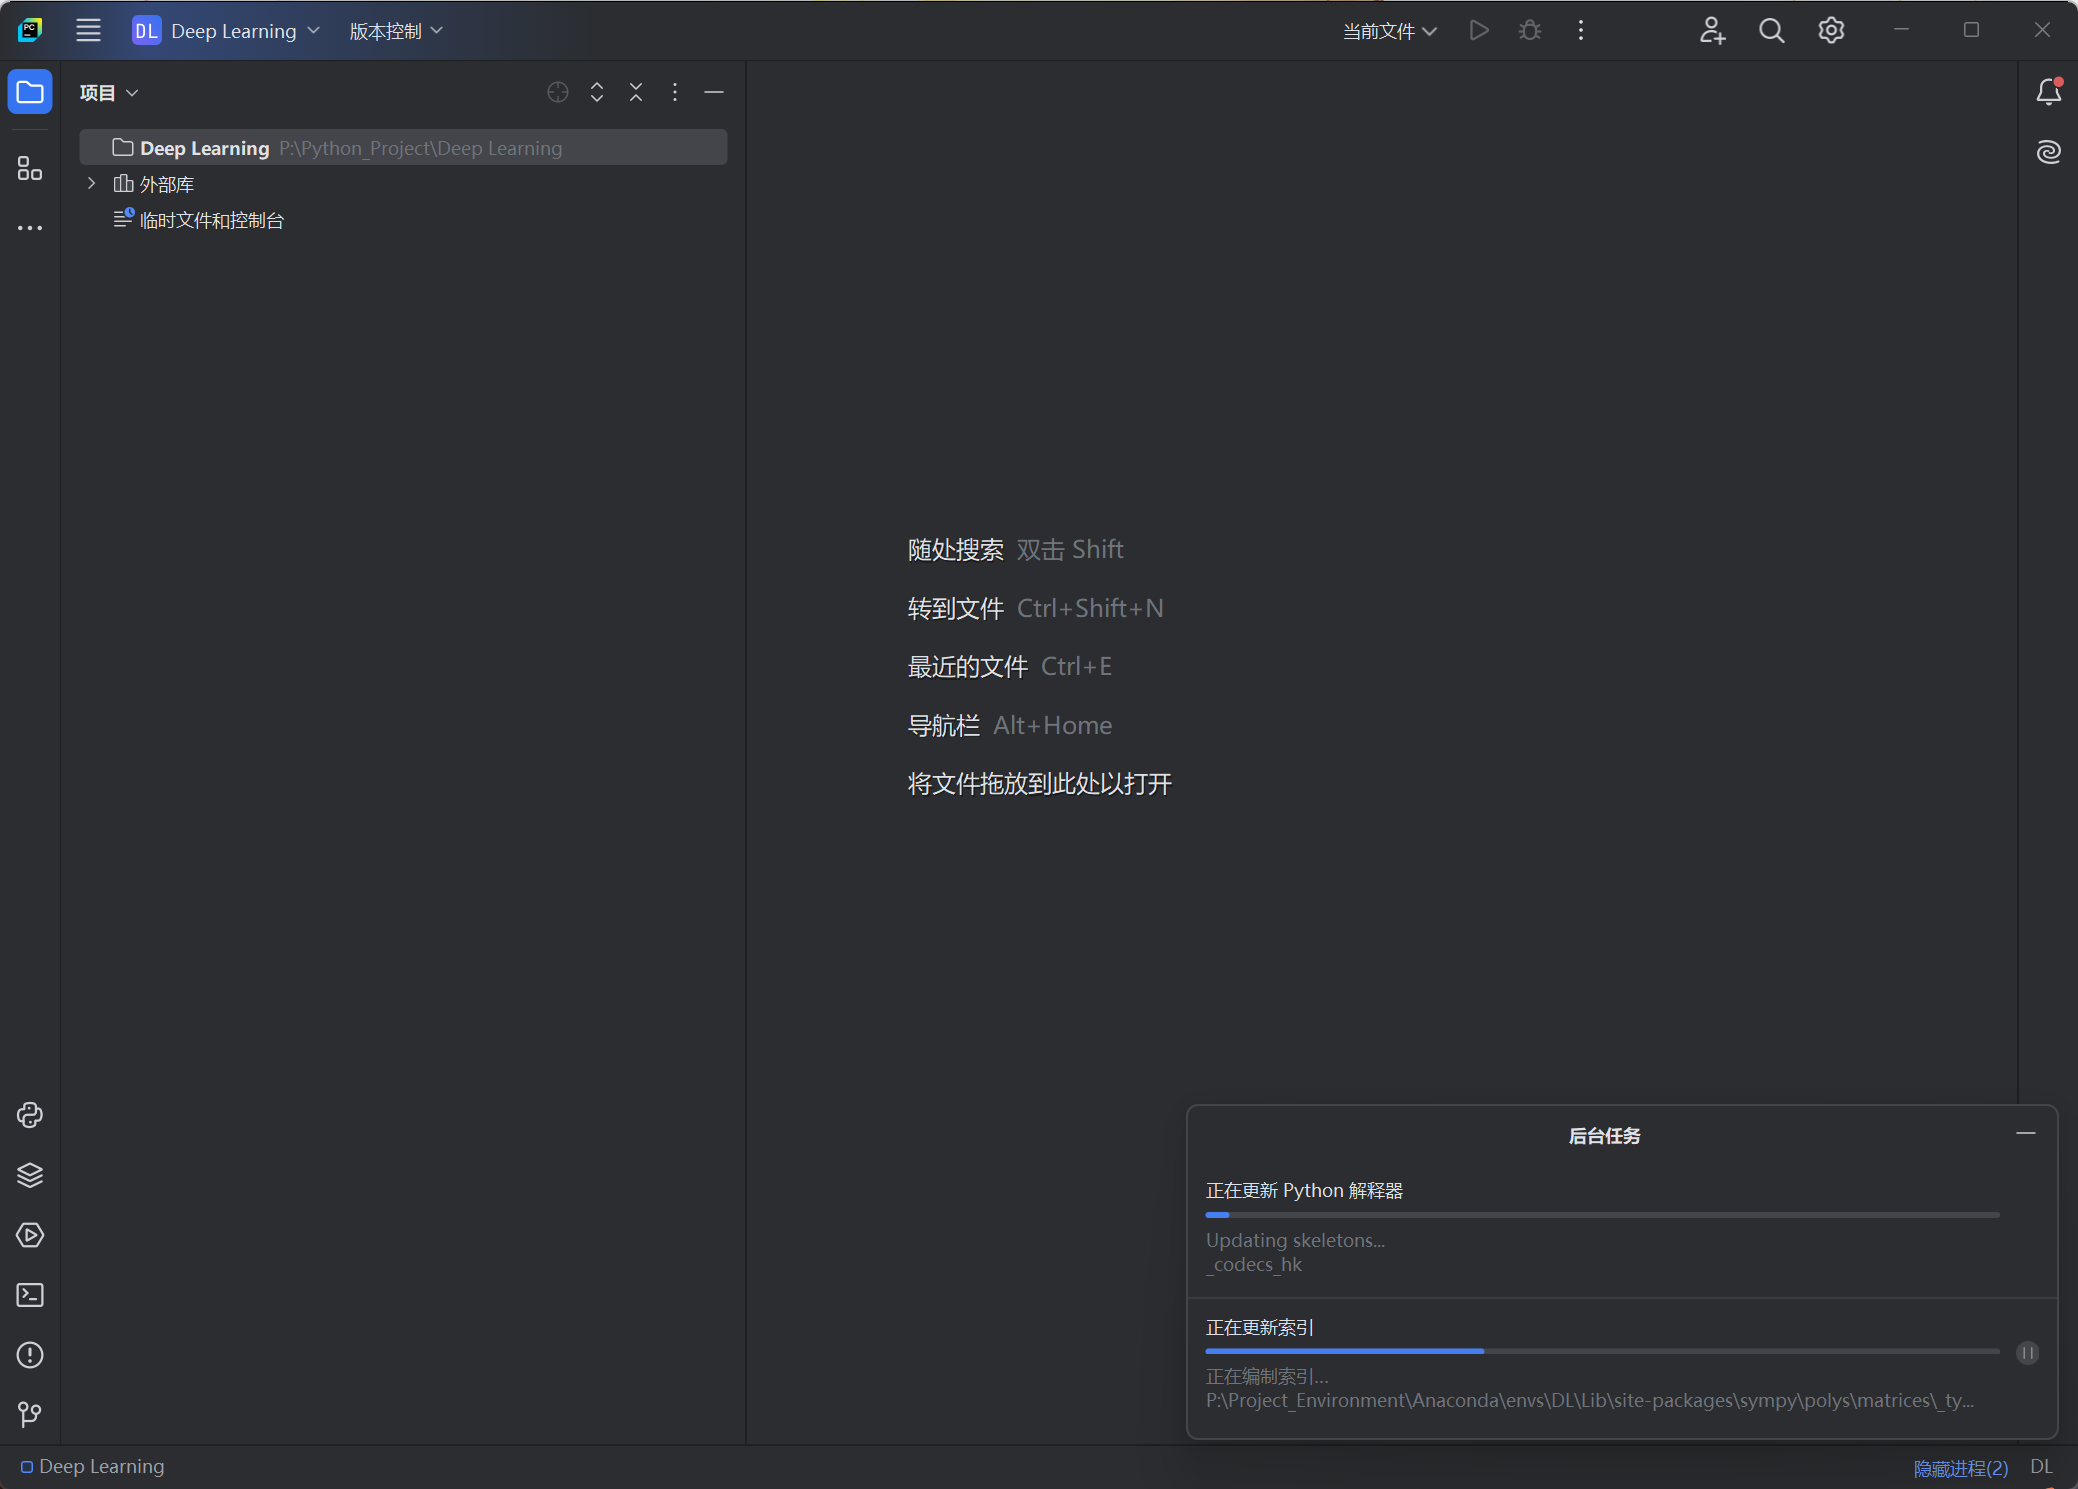Open the Python Console tool window
The height and width of the screenshot is (1489, 2078).
click(30, 1115)
